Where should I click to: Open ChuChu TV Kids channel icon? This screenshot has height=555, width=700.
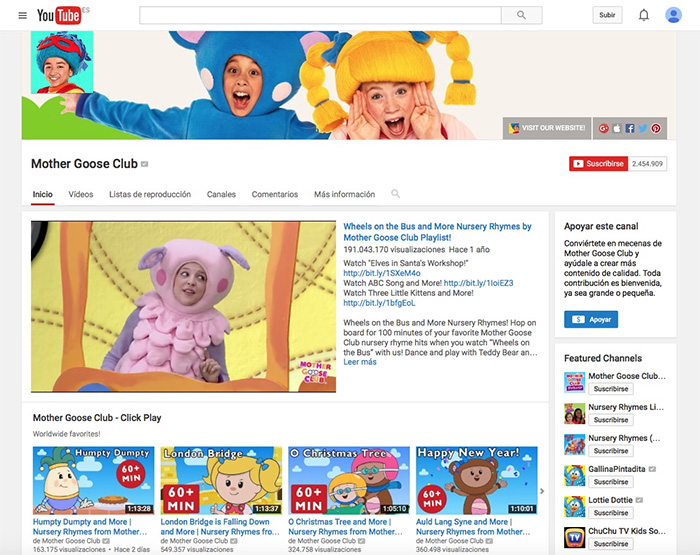(x=575, y=538)
